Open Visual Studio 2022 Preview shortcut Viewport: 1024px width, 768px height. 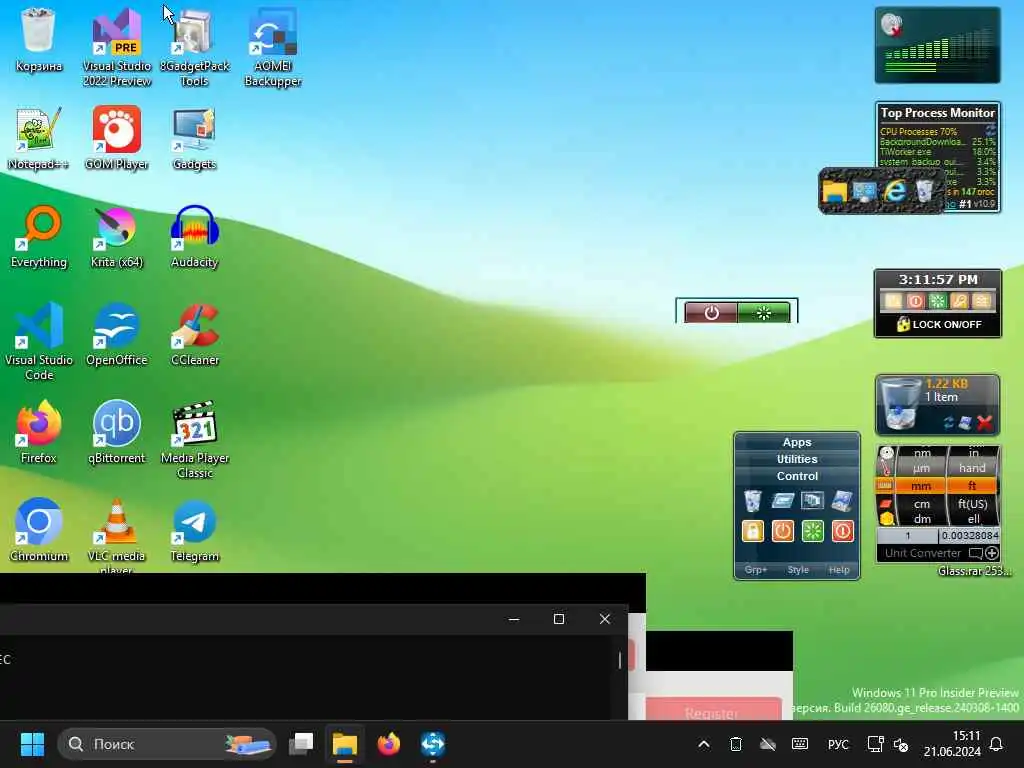click(x=117, y=47)
